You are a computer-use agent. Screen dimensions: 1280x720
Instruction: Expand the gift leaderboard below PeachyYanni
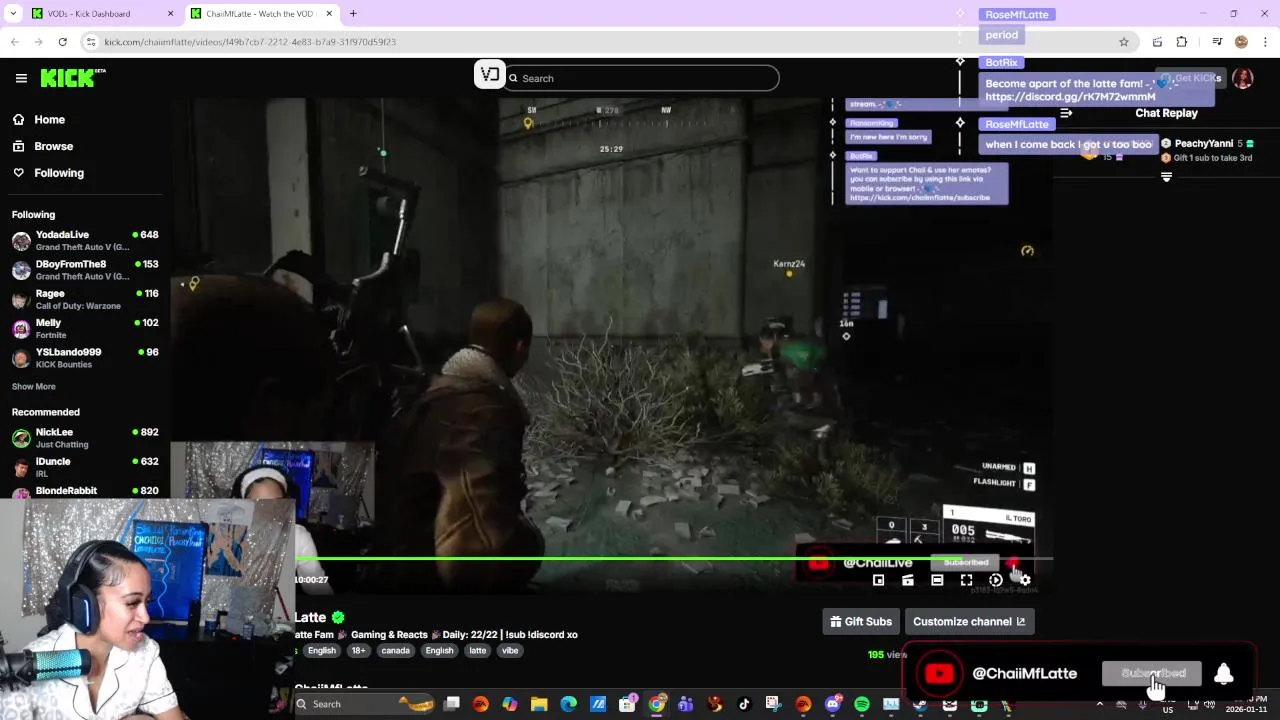click(x=1166, y=177)
